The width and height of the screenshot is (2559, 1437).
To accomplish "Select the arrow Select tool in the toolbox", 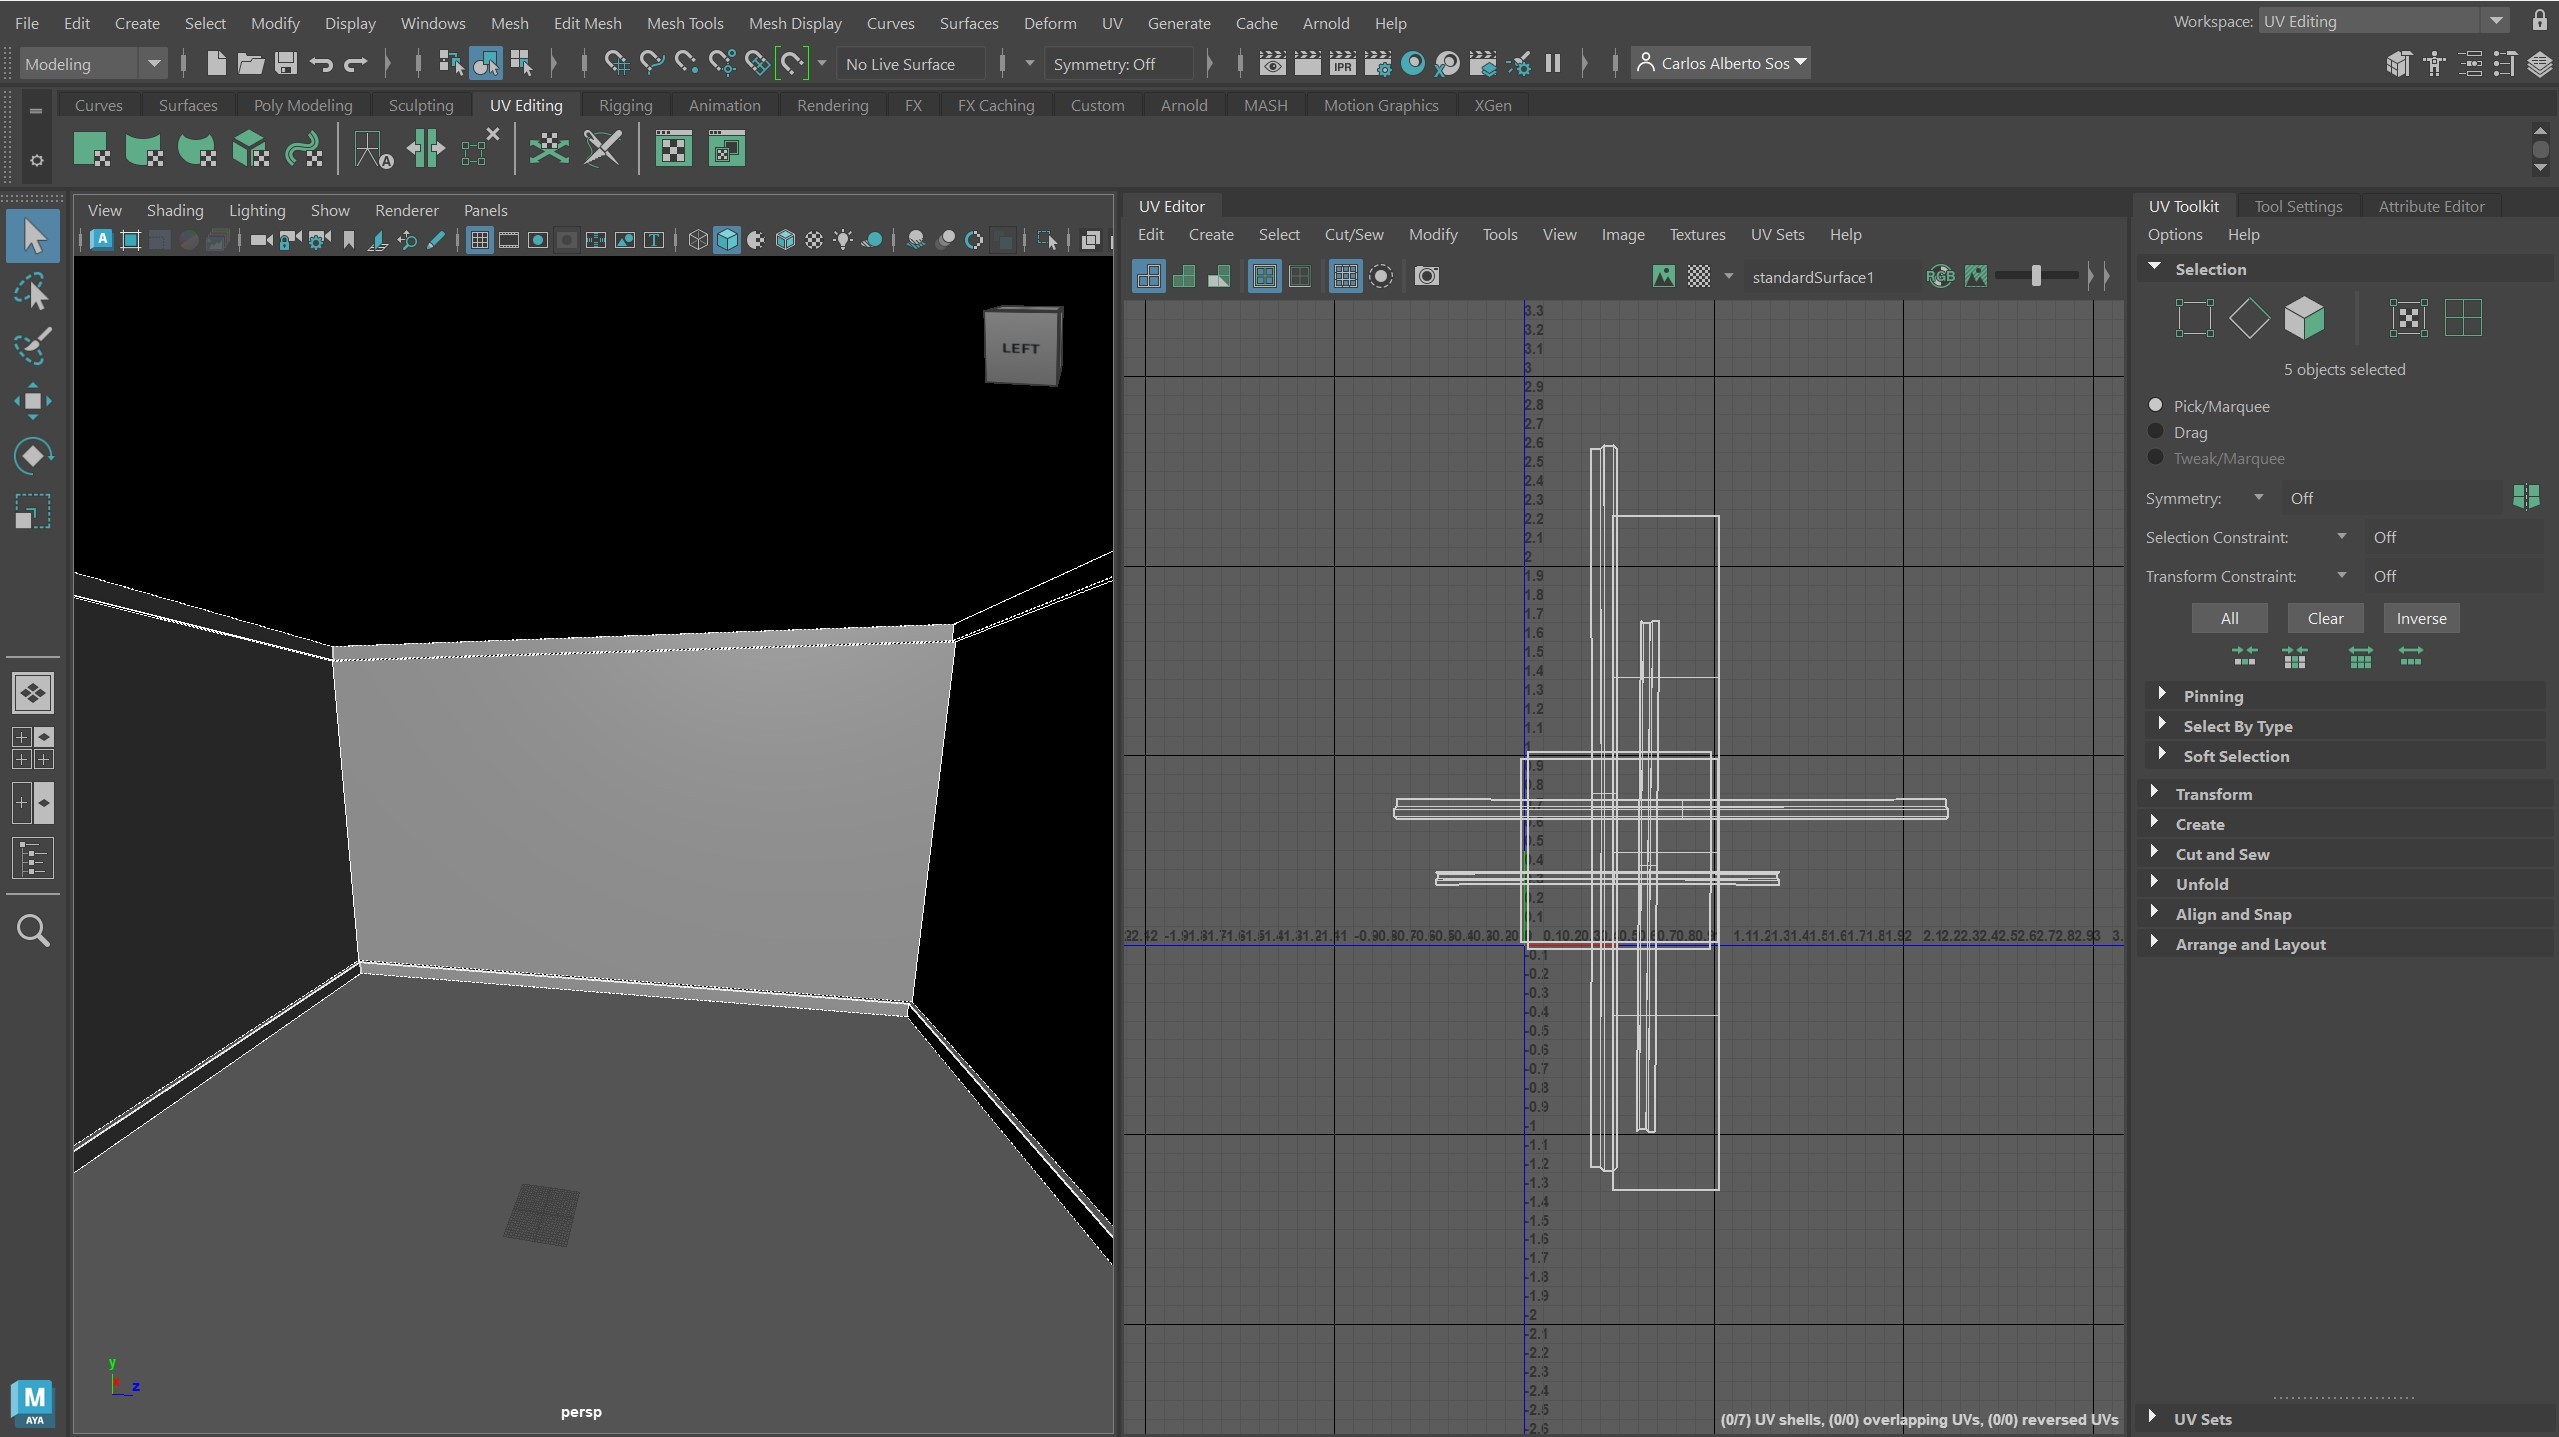I will click(x=33, y=237).
